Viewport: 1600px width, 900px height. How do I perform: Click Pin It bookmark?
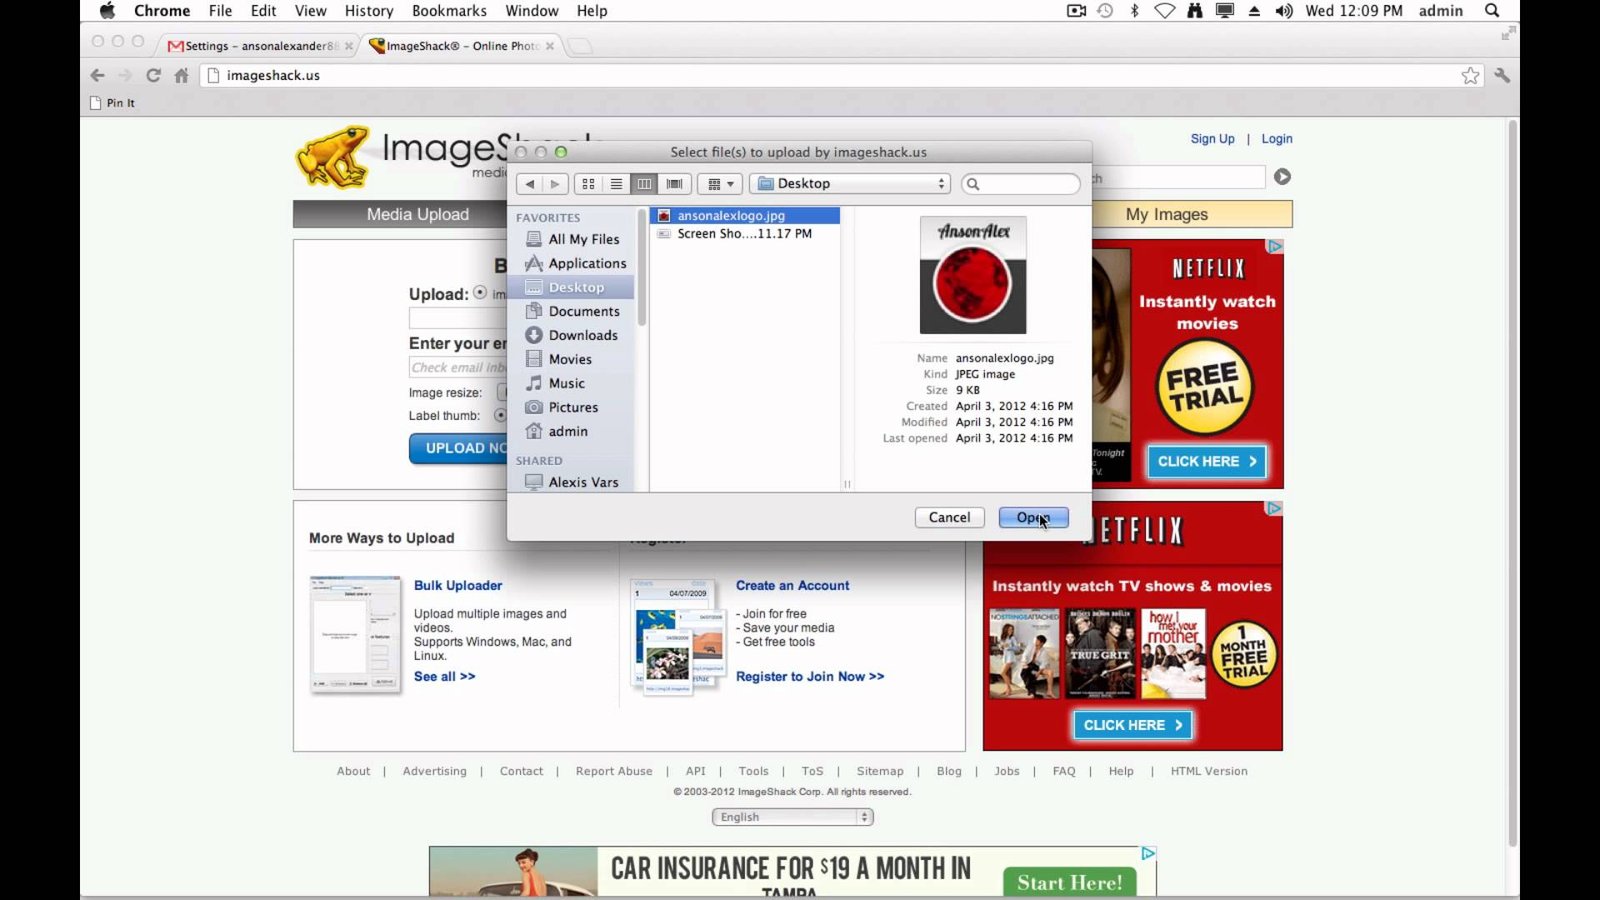(x=112, y=103)
